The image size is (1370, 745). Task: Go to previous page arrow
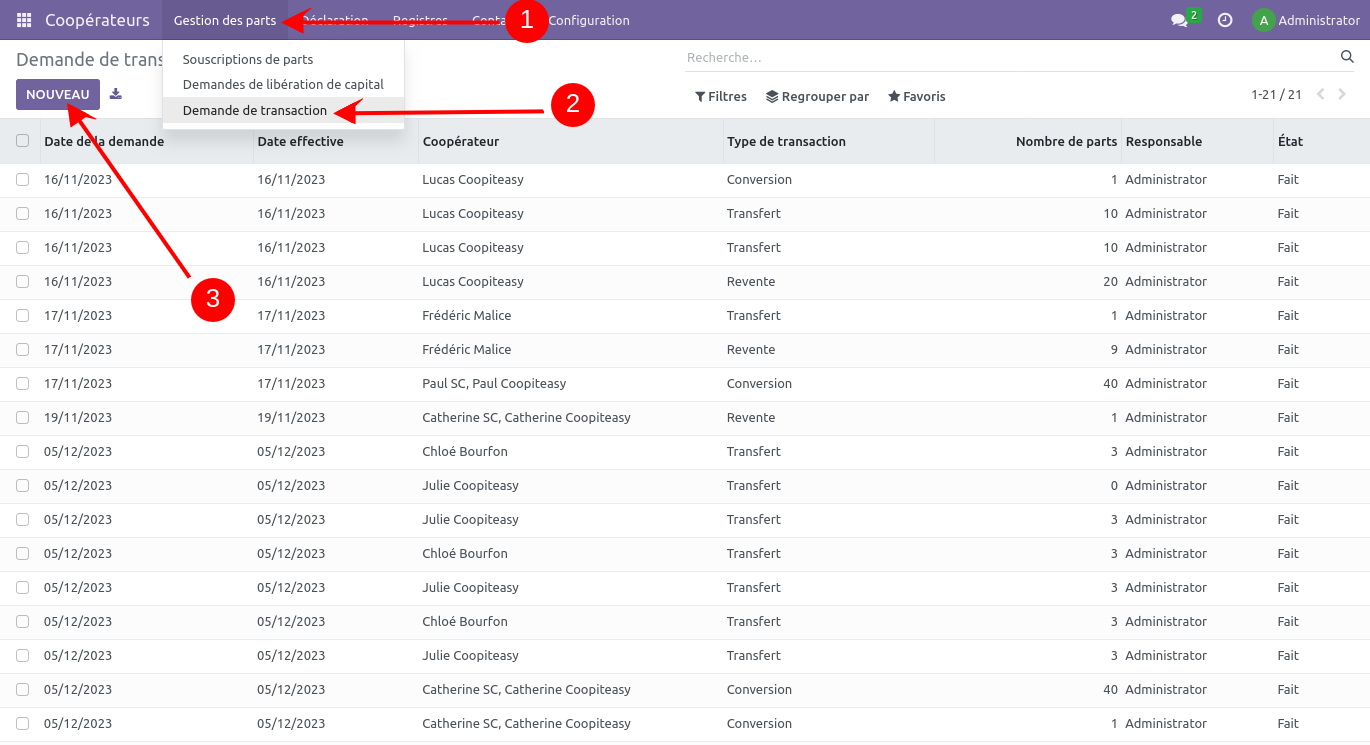pos(1321,95)
